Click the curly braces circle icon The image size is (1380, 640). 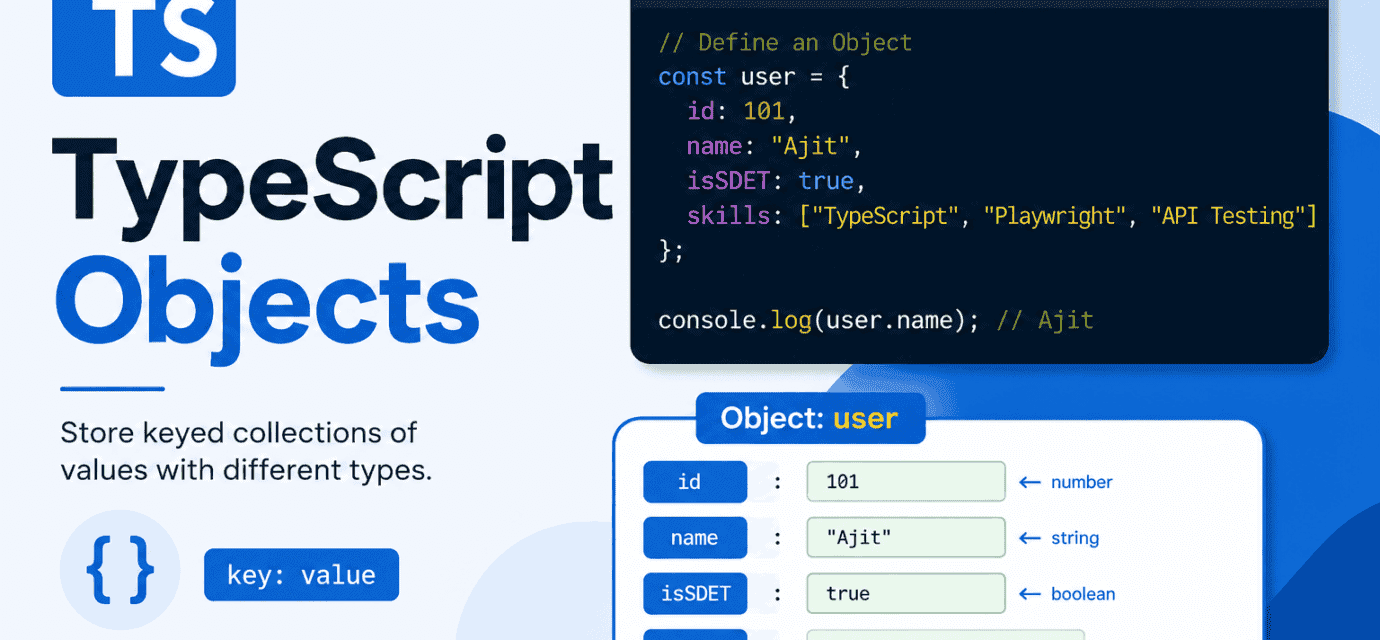click(120, 570)
